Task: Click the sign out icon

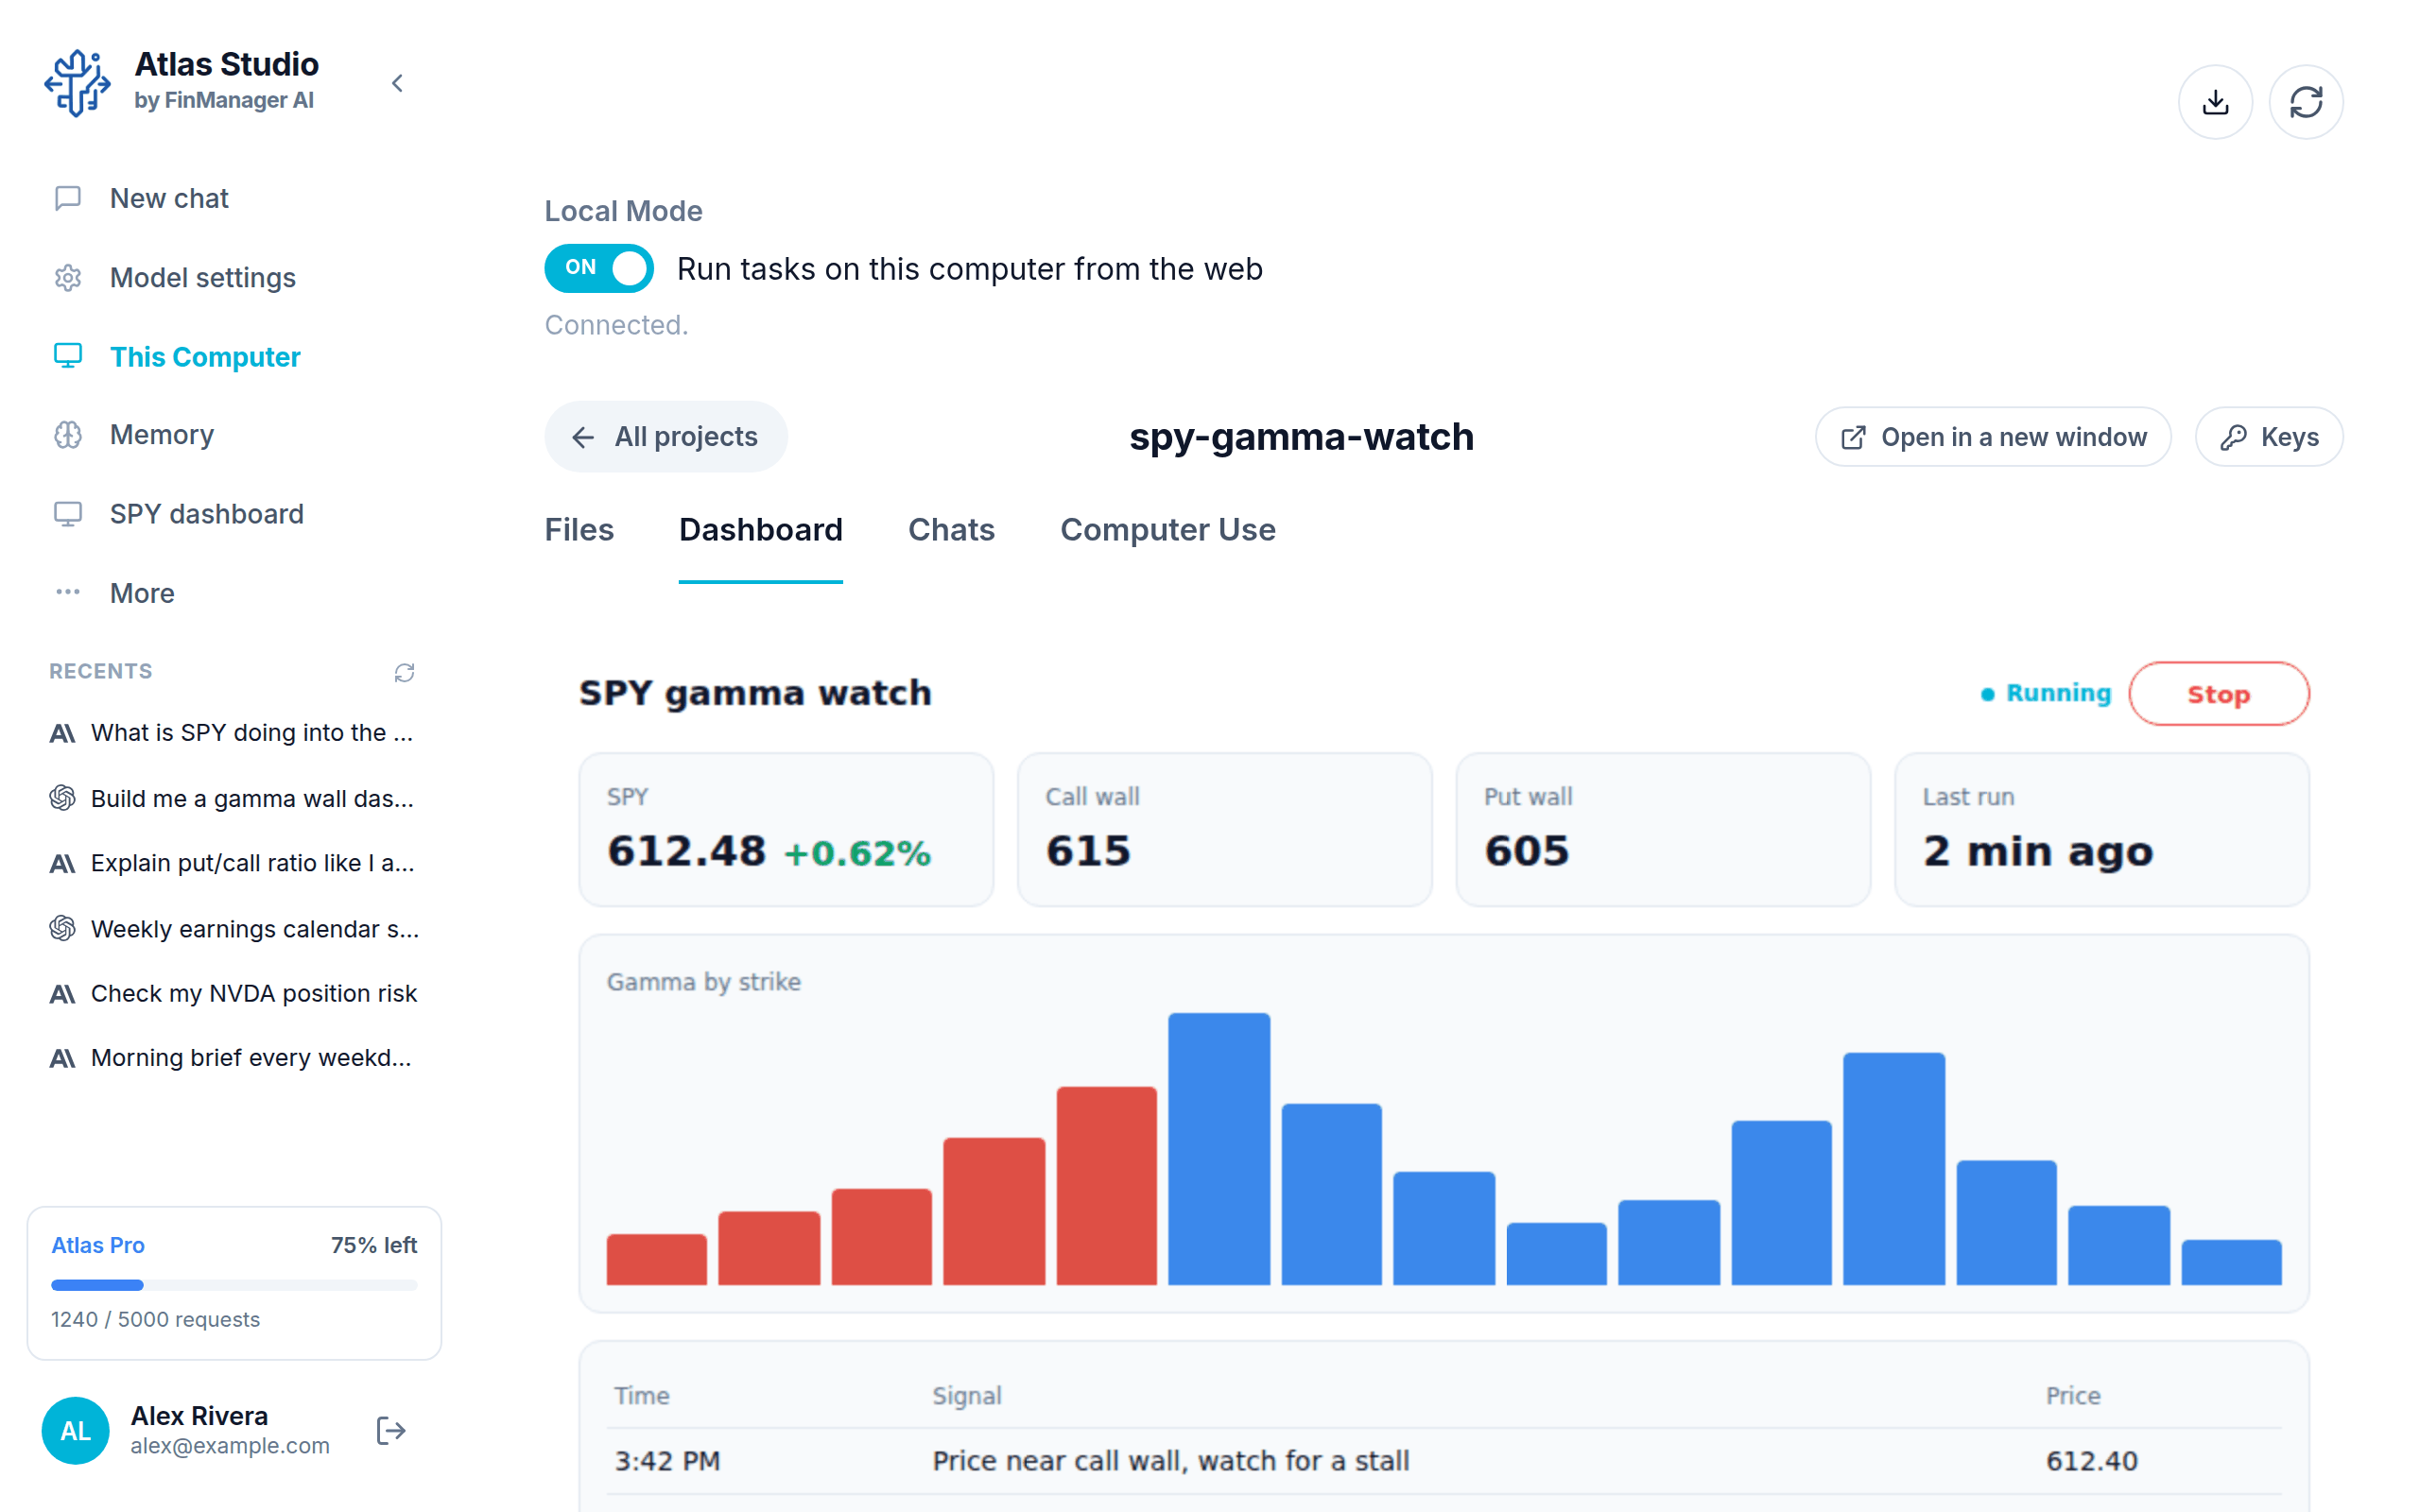Action: tap(391, 1430)
